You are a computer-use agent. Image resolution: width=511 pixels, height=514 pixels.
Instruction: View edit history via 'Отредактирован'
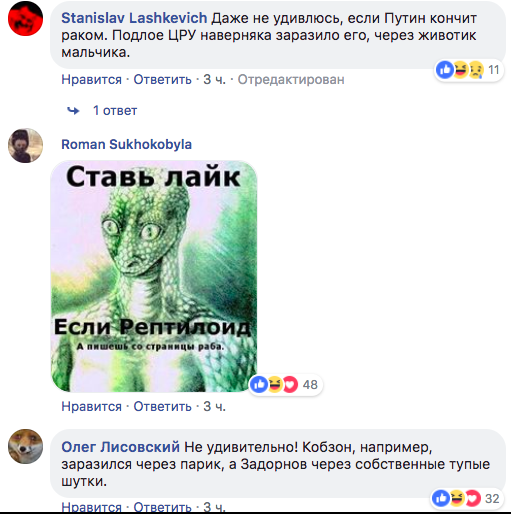point(291,80)
